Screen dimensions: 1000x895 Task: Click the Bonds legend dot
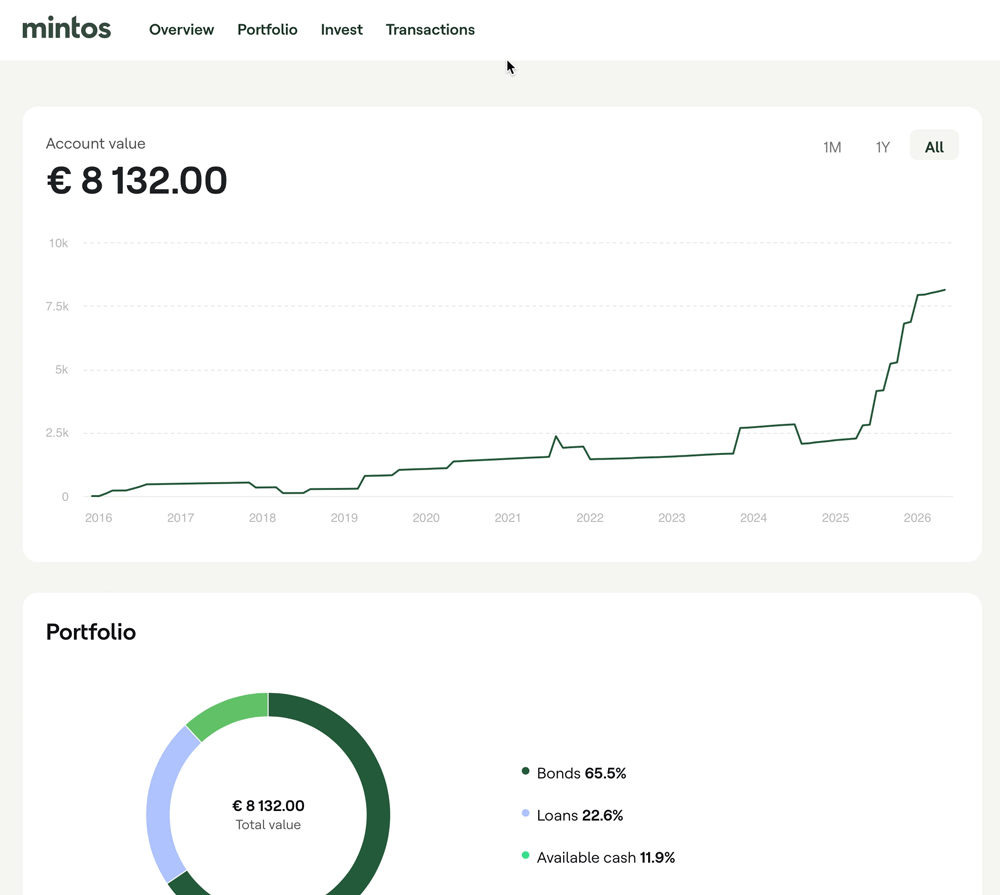(526, 771)
